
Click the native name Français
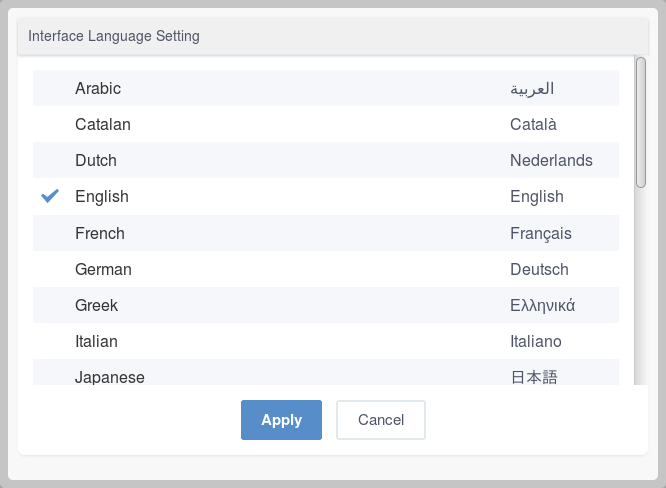coord(541,234)
